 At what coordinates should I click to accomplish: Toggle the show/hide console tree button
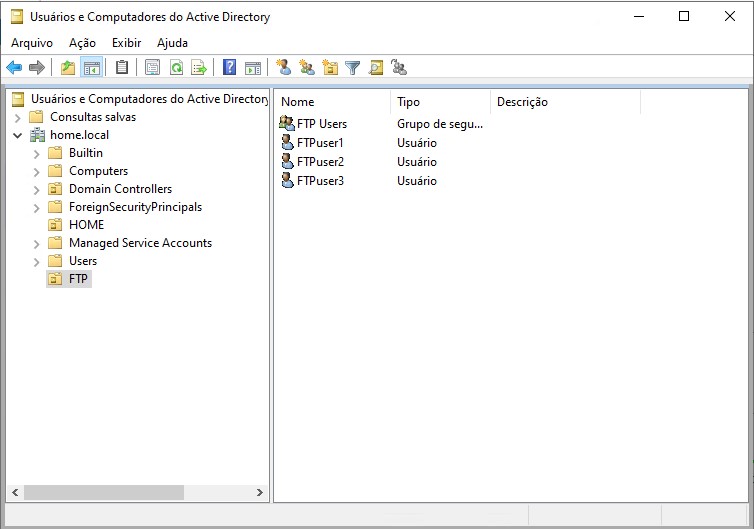[x=92, y=68]
